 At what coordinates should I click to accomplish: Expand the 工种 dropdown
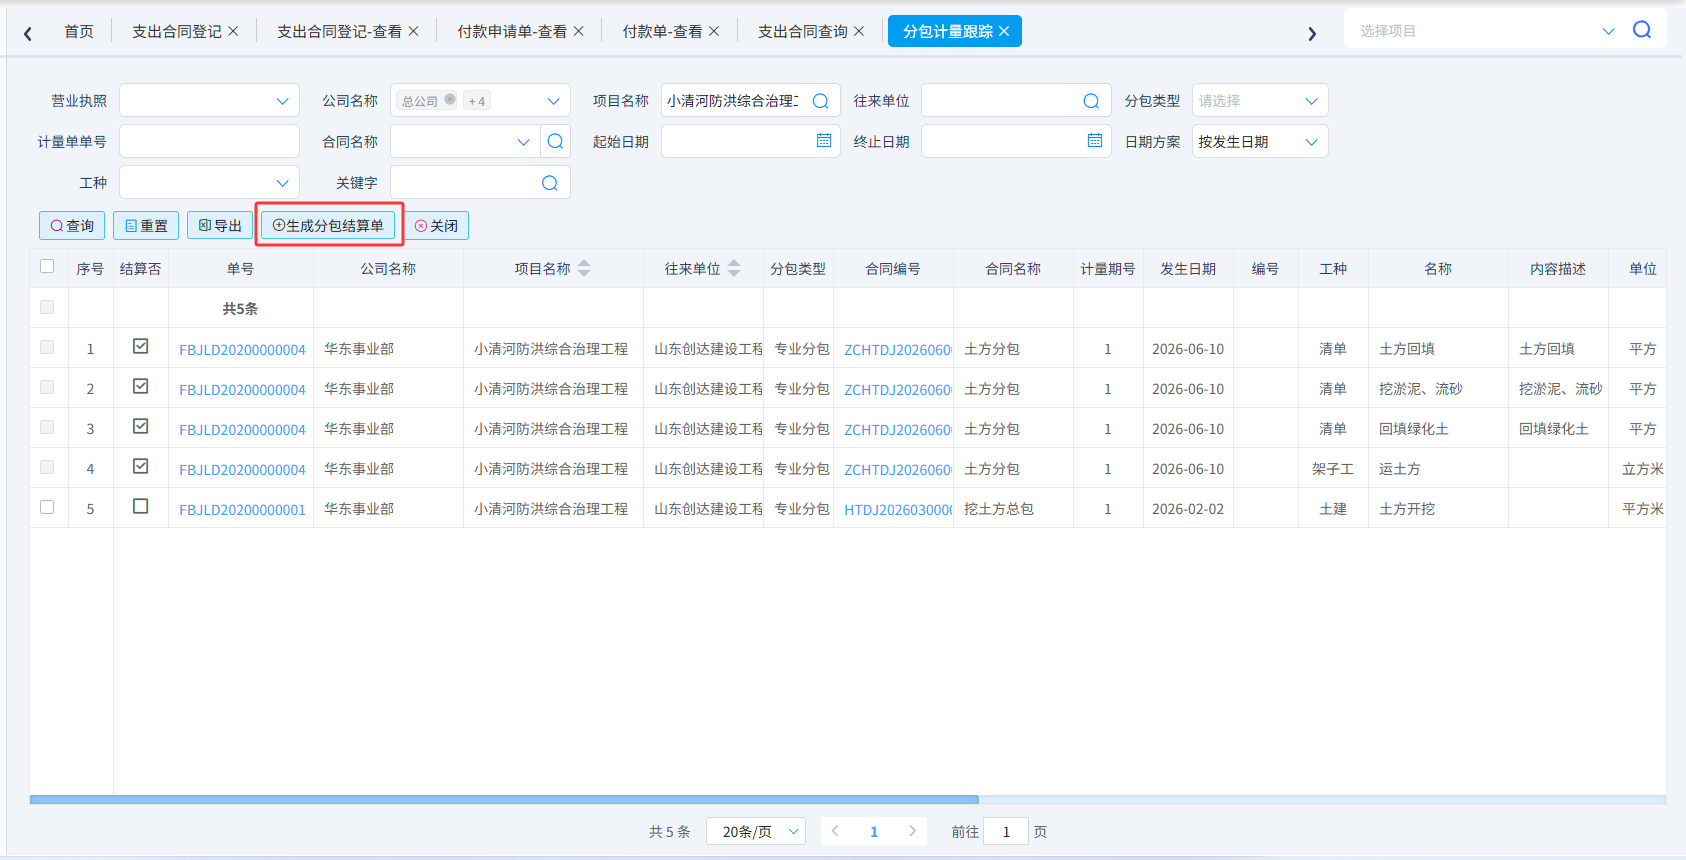[x=209, y=183]
